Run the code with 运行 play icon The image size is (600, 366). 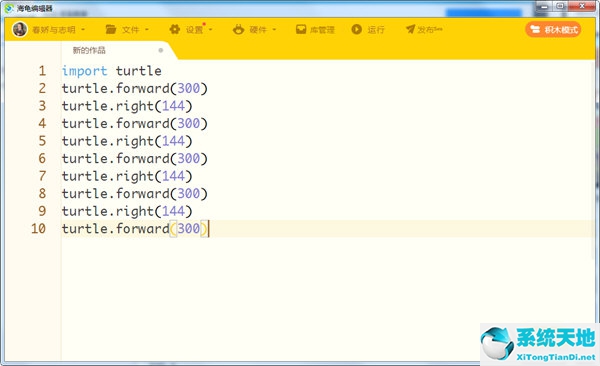pos(357,29)
